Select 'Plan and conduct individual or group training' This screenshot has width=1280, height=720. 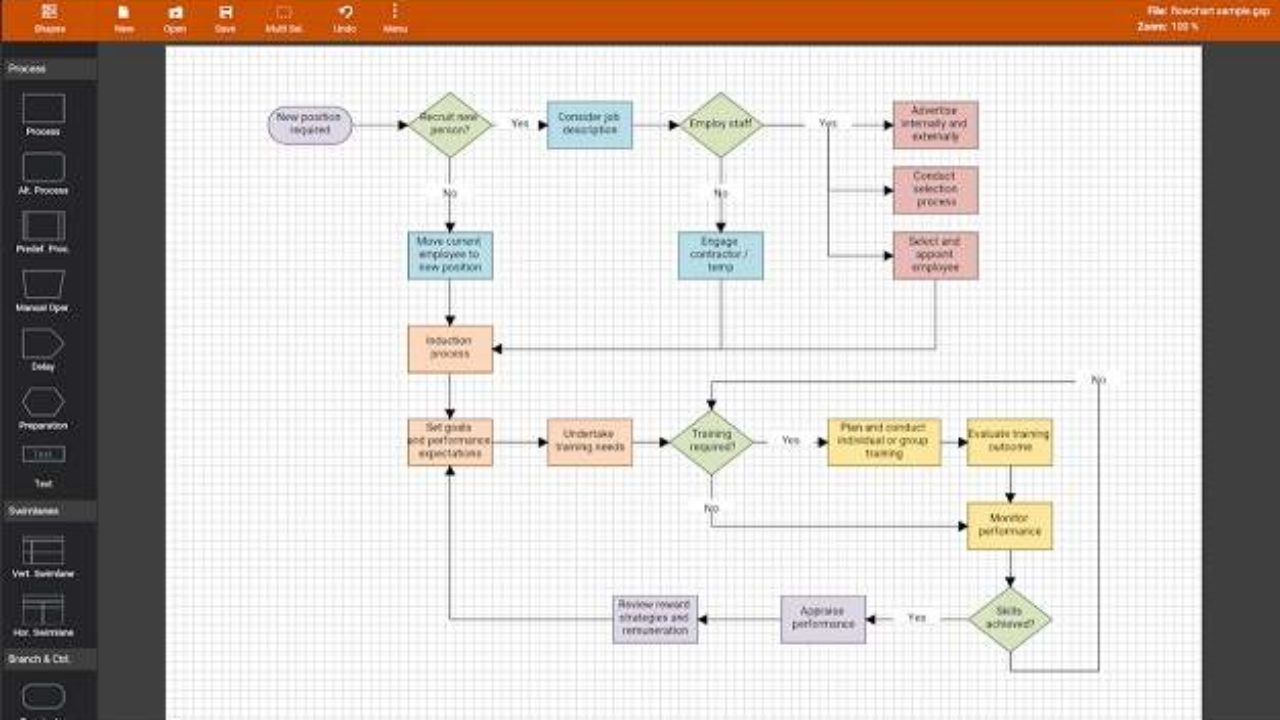(x=884, y=442)
